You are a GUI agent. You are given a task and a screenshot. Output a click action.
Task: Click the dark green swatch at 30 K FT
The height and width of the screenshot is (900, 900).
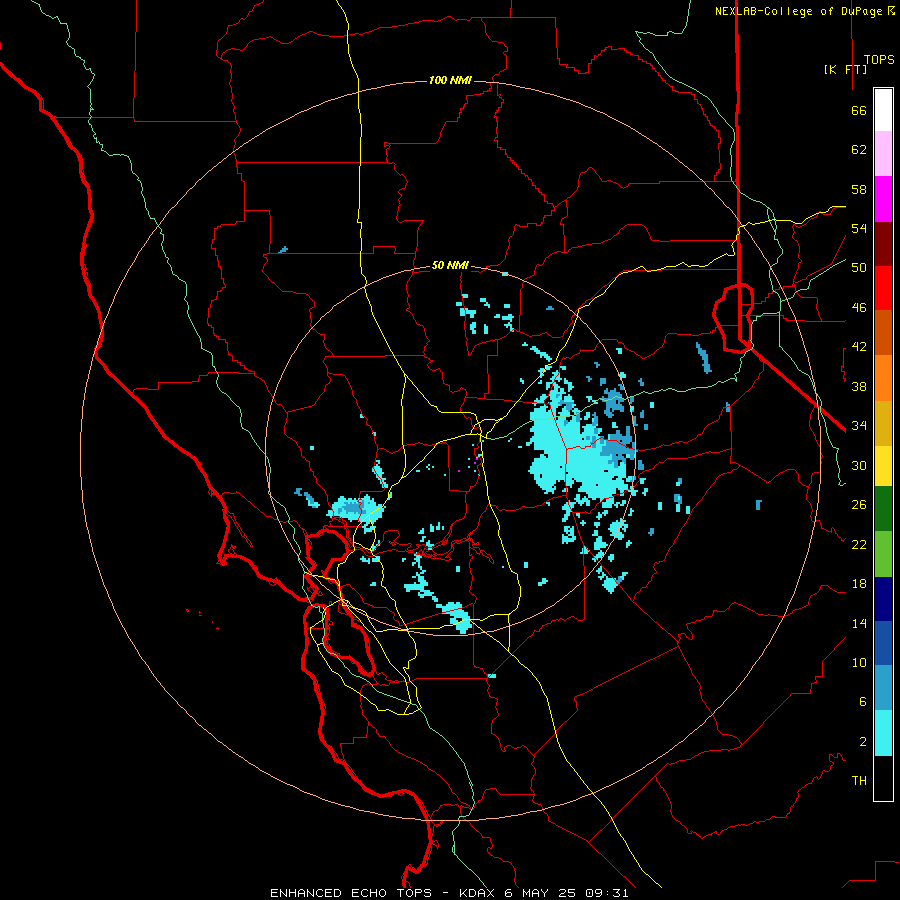point(883,509)
